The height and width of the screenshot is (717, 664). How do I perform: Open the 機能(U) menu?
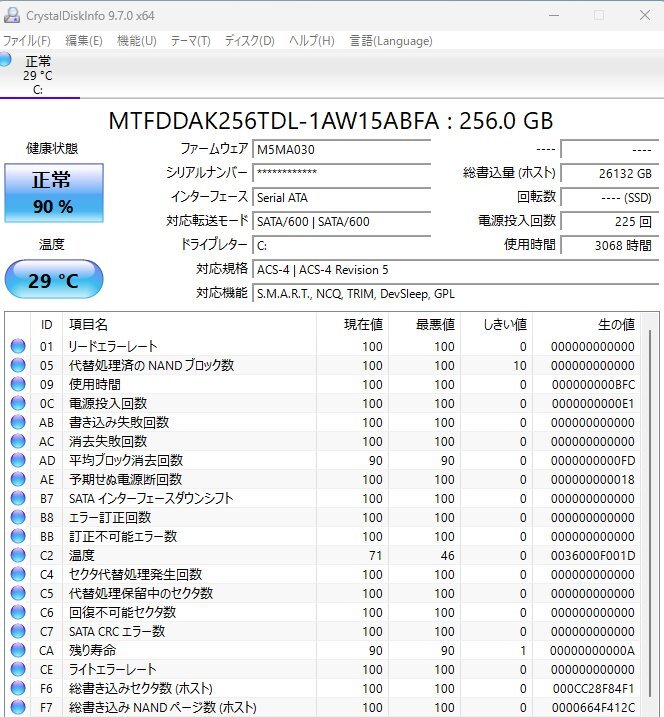click(x=137, y=41)
